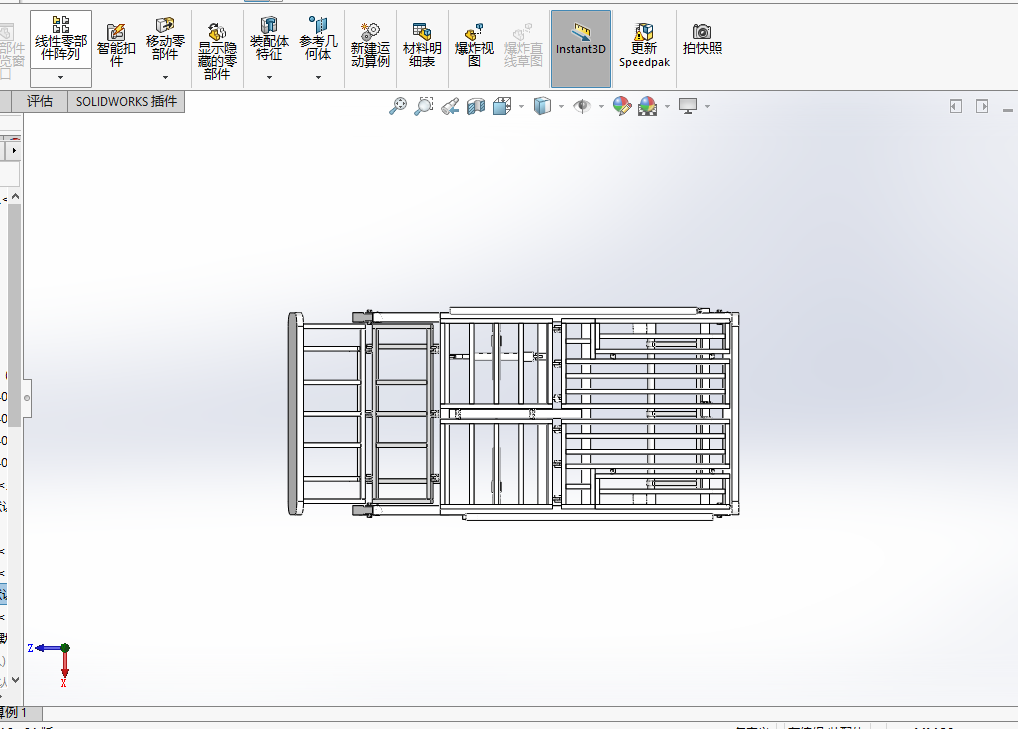Click the left panel tab scroll-right arrow
The height and width of the screenshot is (729, 1018).
coord(14,151)
